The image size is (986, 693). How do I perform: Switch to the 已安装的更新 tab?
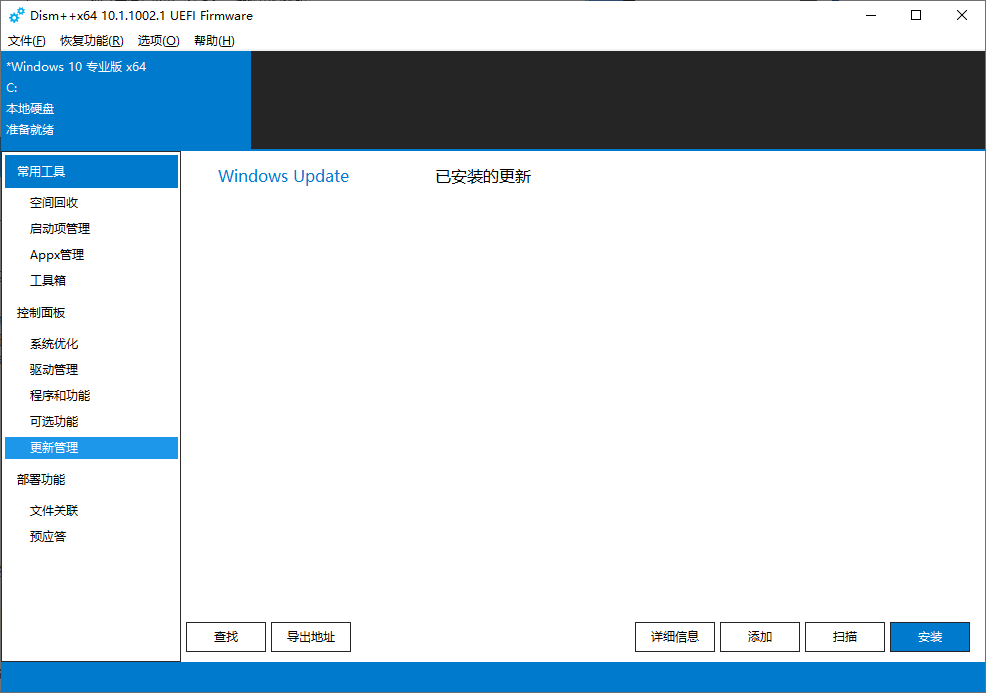(x=483, y=177)
